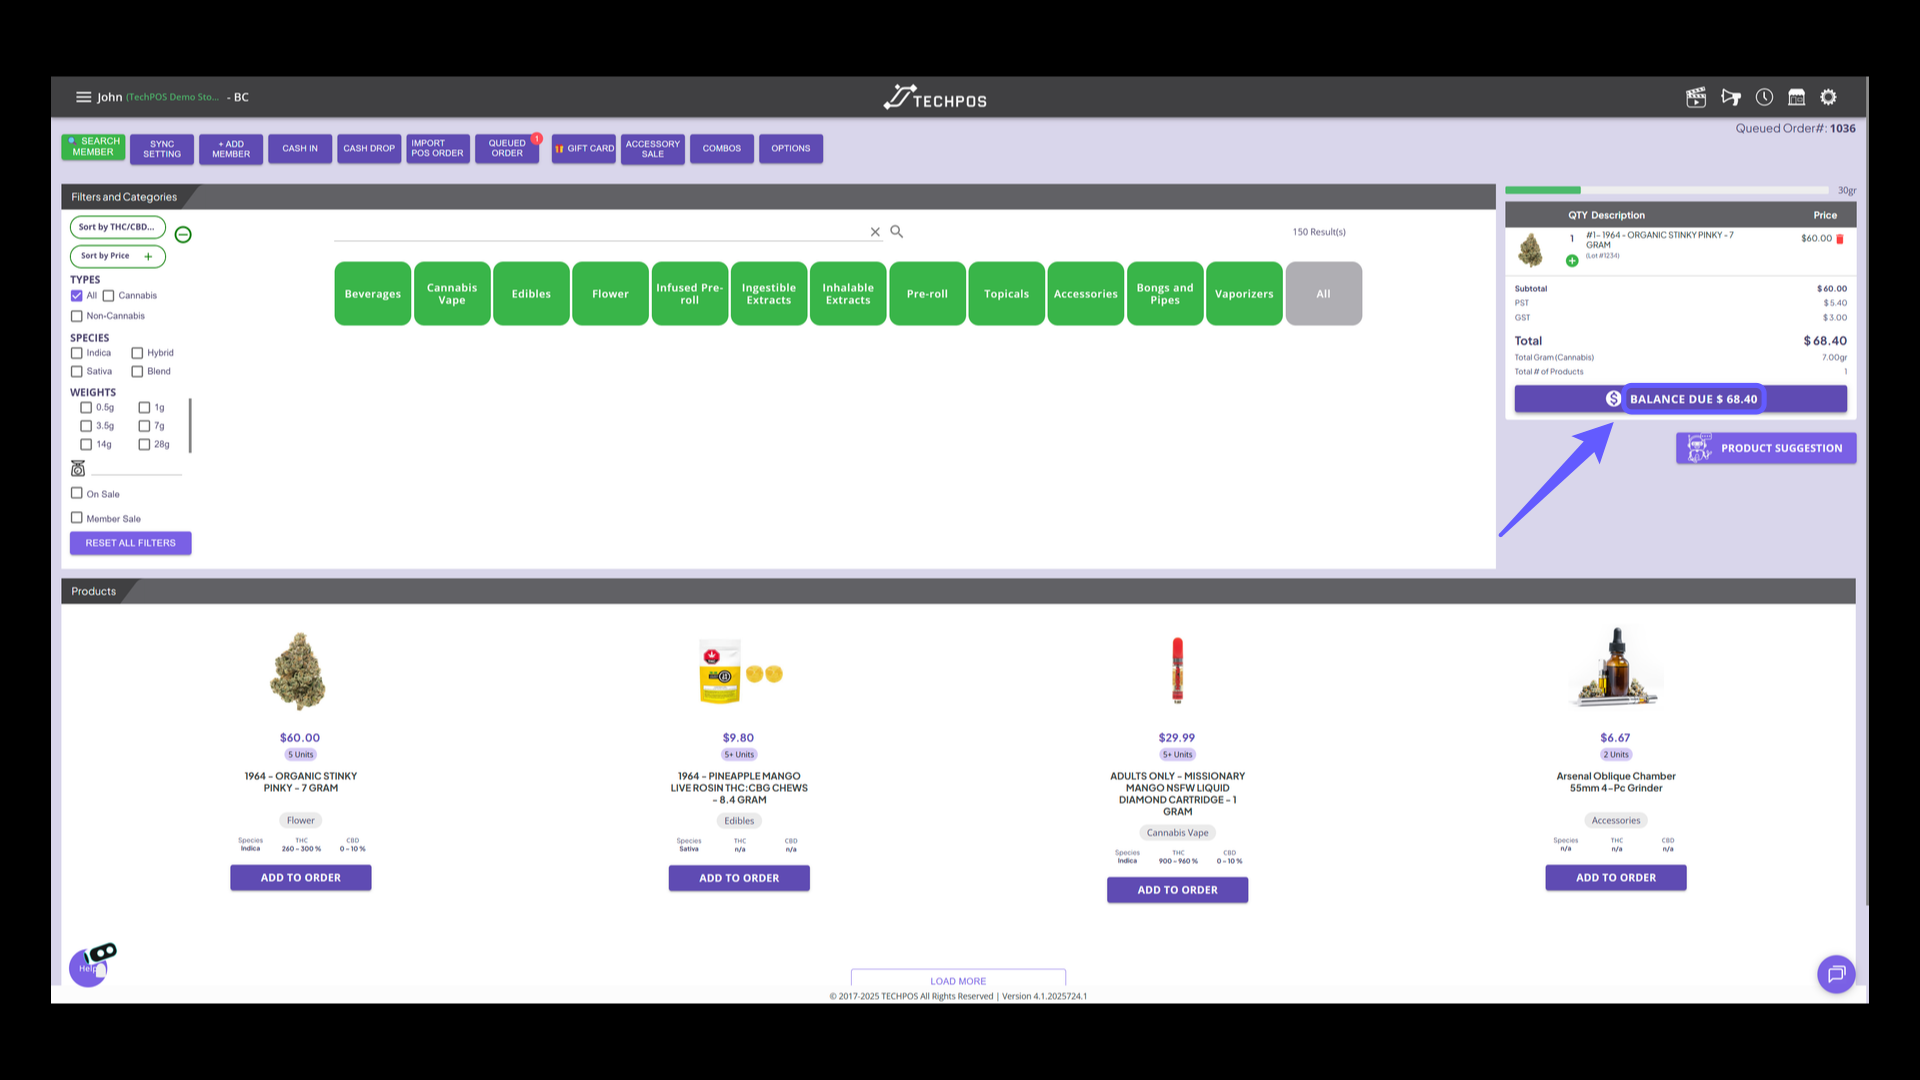Check the Member Sale filter
This screenshot has height=1080, width=1920.
pyautogui.click(x=77, y=518)
